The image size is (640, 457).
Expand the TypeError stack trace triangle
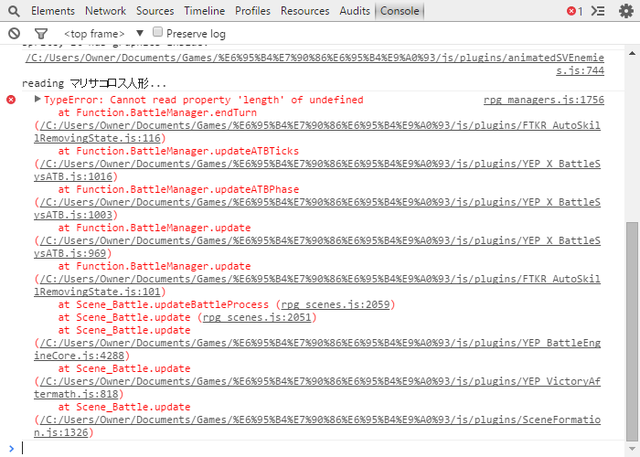click(38, 99)
